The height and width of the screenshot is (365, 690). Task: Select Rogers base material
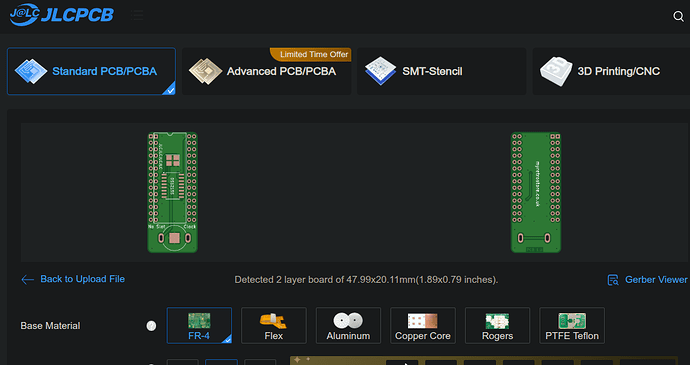tap(497, 325)
